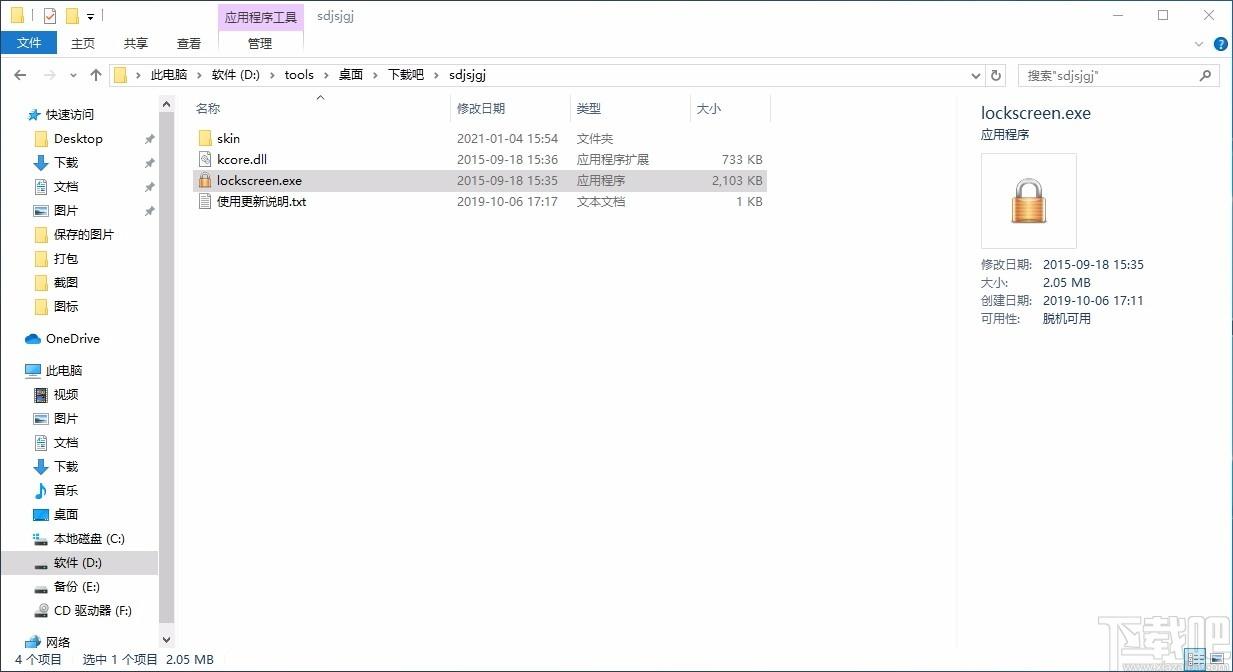This screenshot has height=672, width=1233.
Task: Click the Properties checkmark icon in title bar
Action: (49, 16)
